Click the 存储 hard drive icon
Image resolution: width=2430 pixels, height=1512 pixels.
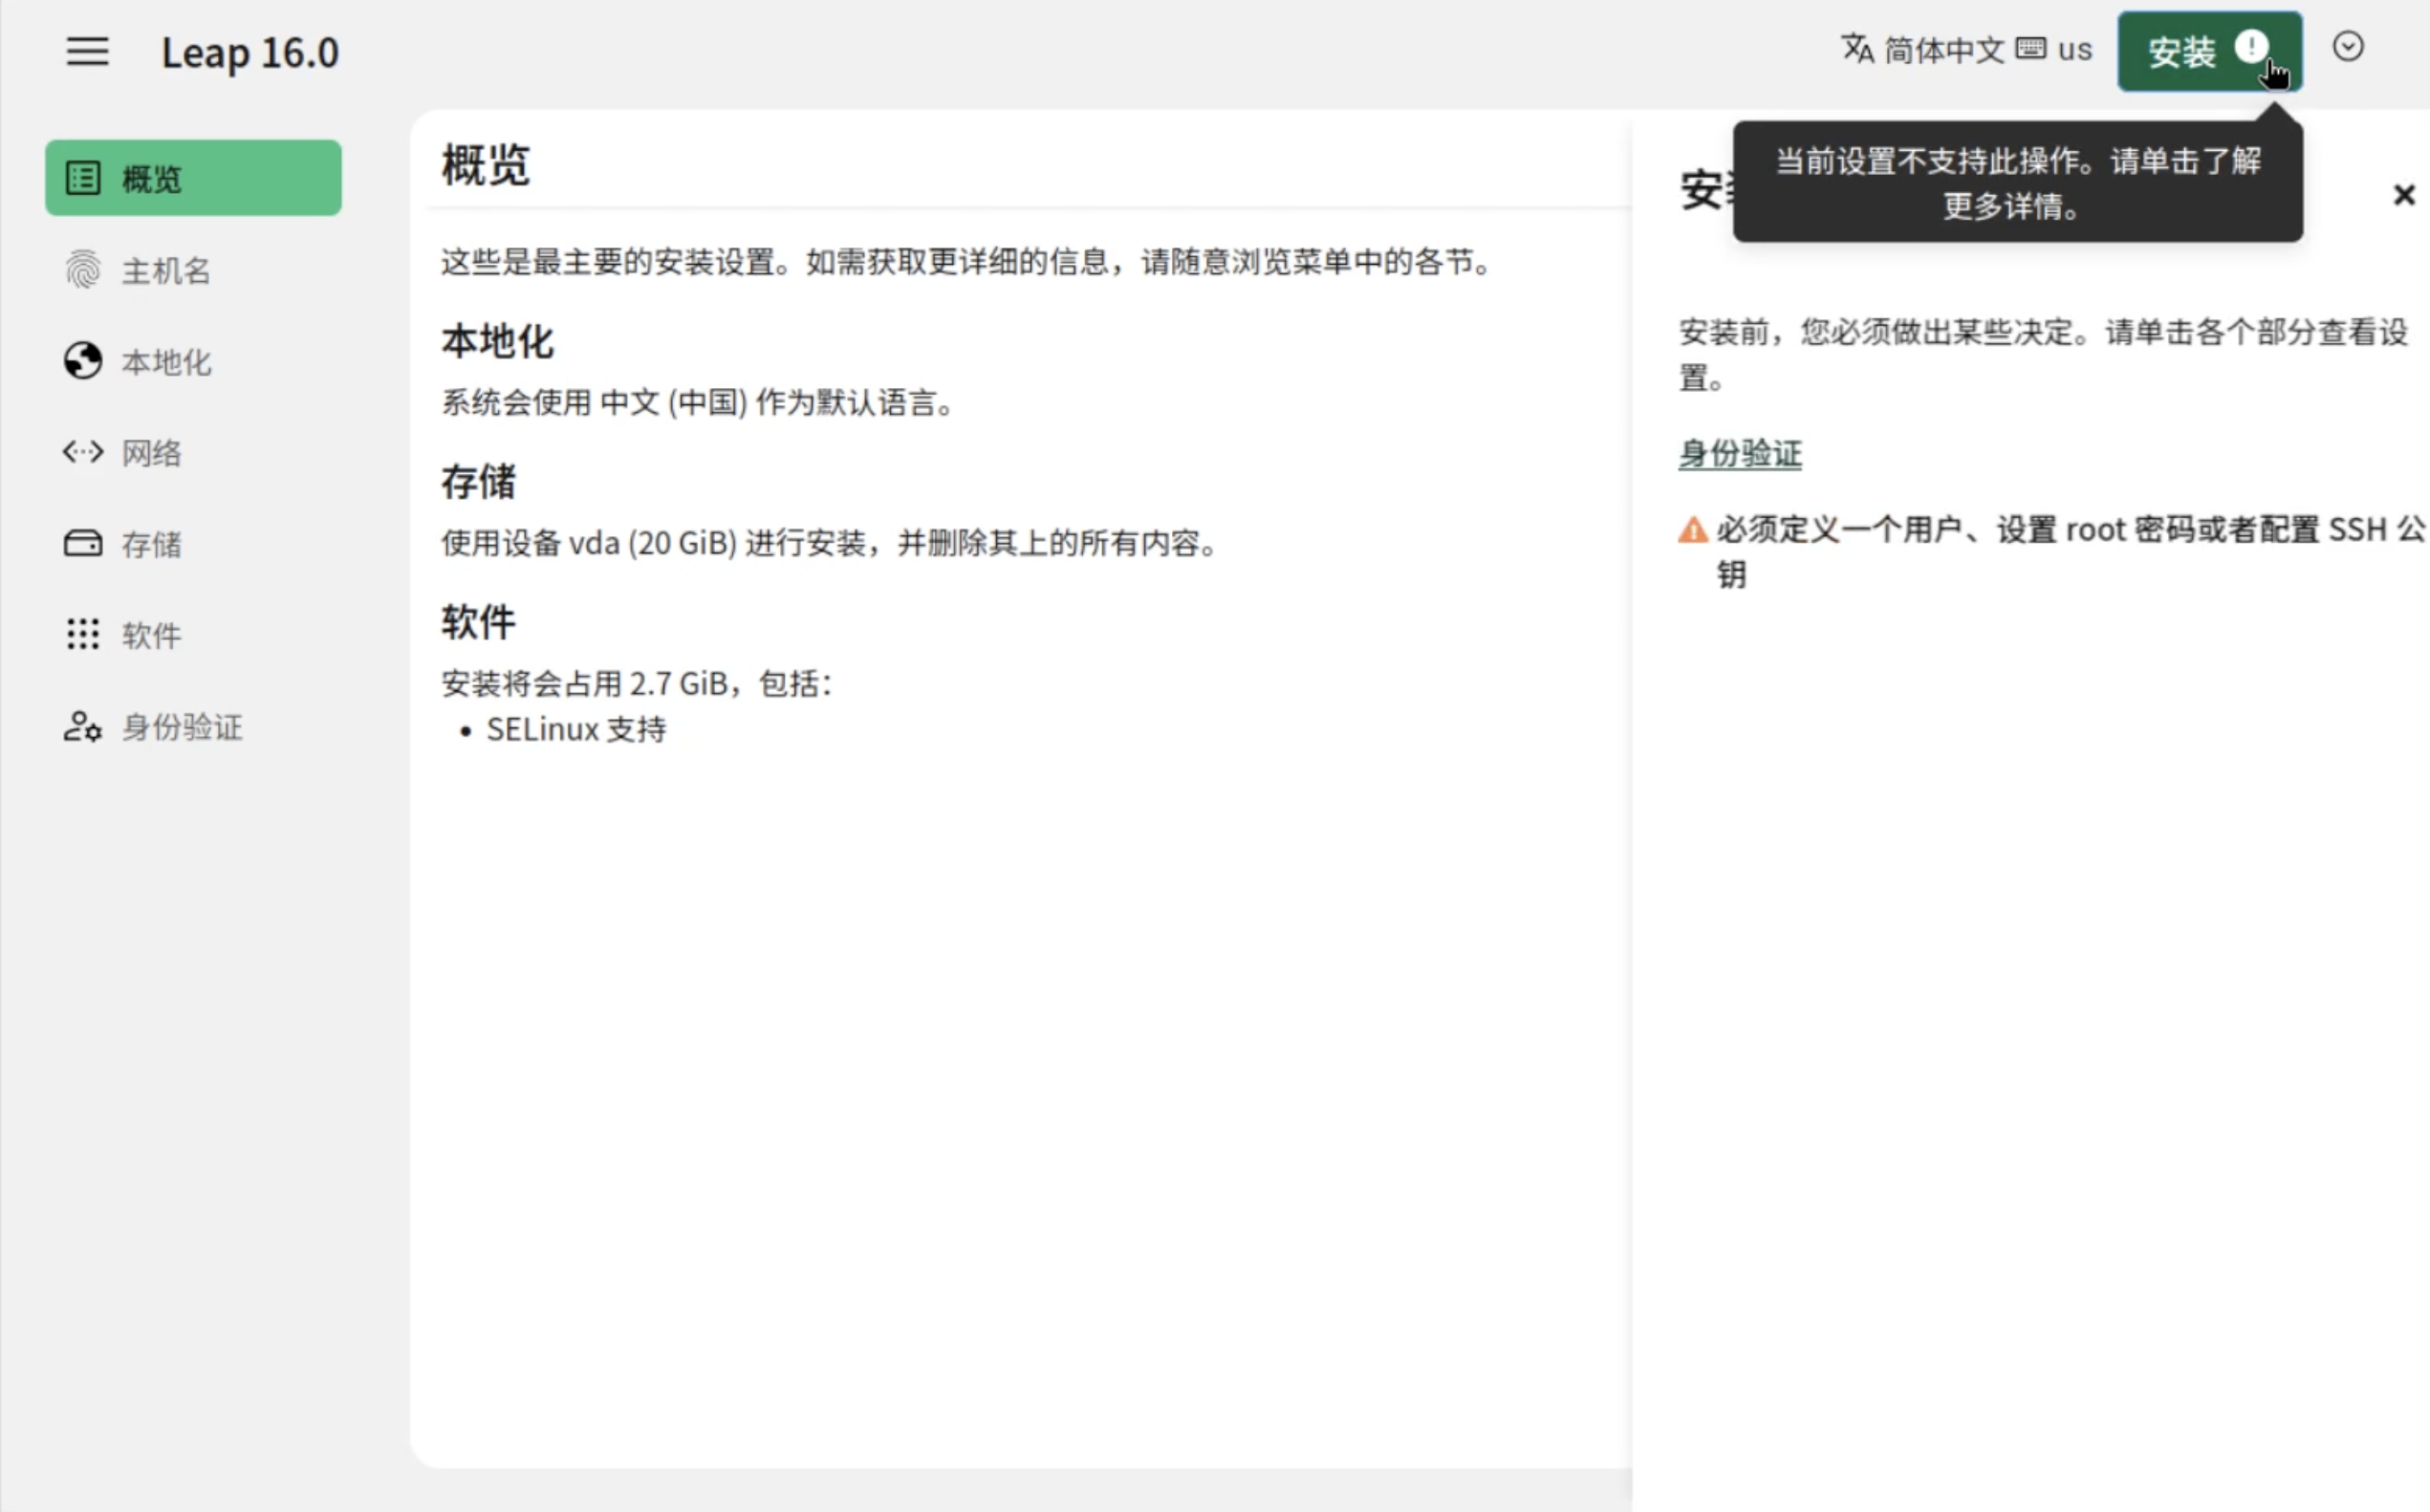click(83, 543)
